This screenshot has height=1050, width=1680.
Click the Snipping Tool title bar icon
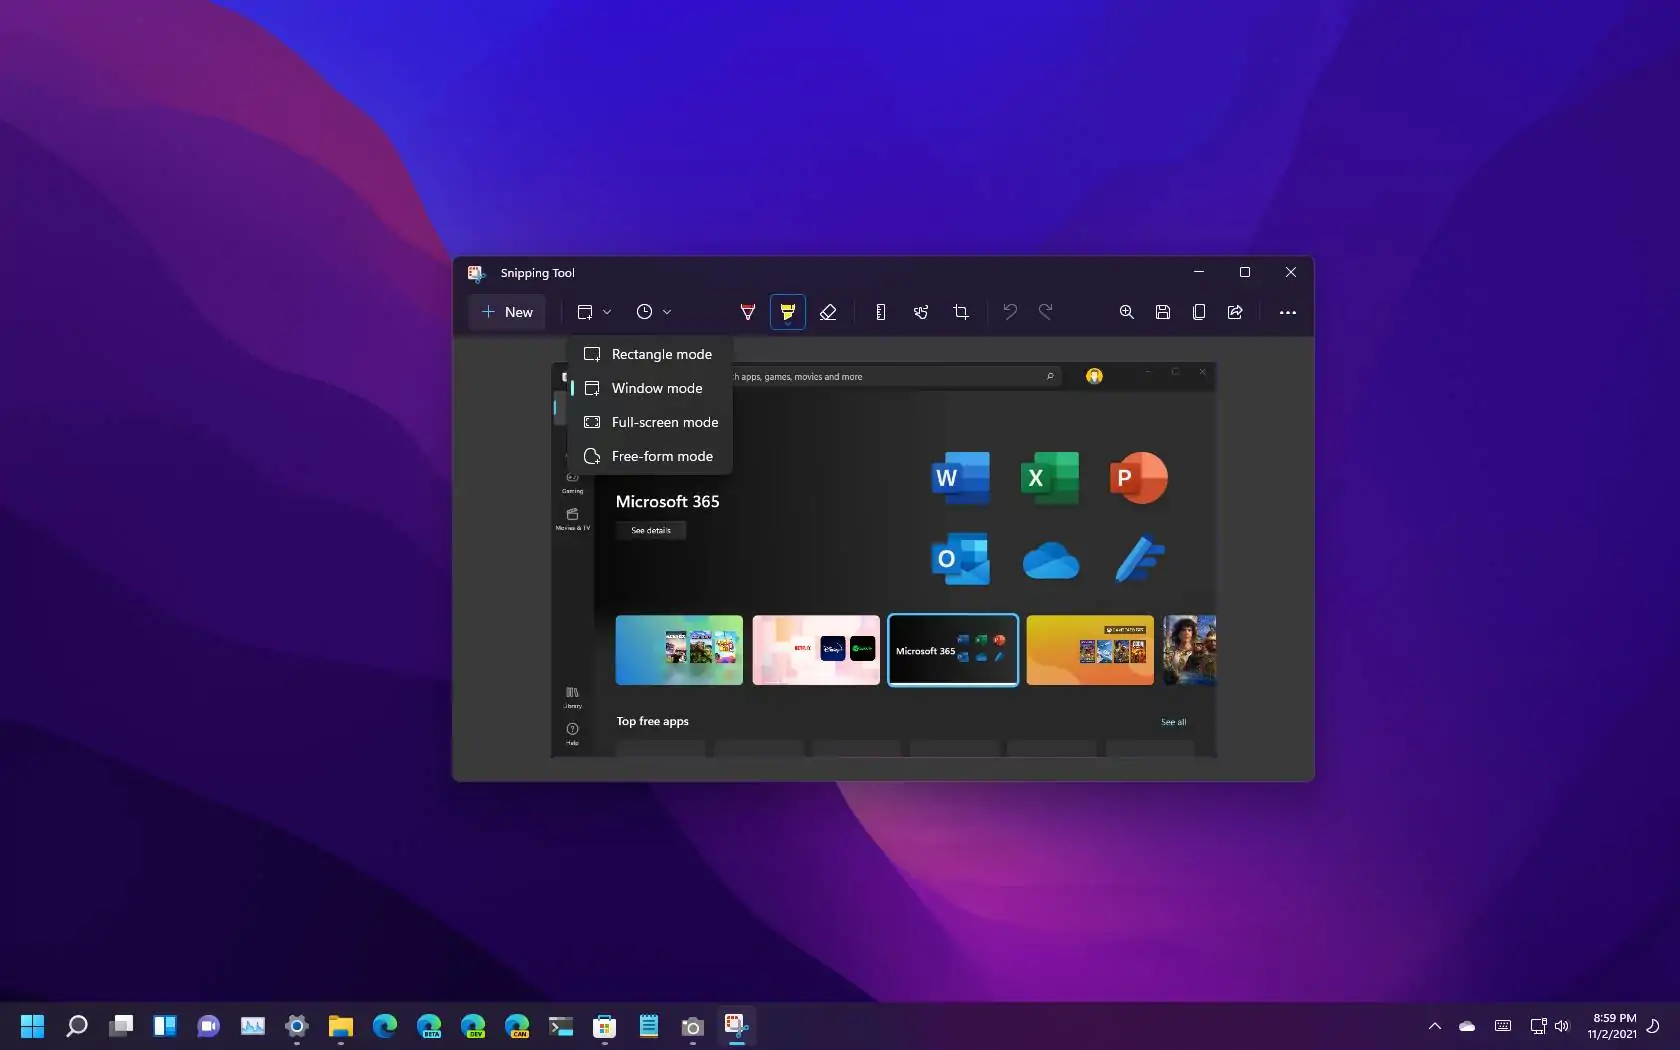pyautogui.click(x=476, y=273)
